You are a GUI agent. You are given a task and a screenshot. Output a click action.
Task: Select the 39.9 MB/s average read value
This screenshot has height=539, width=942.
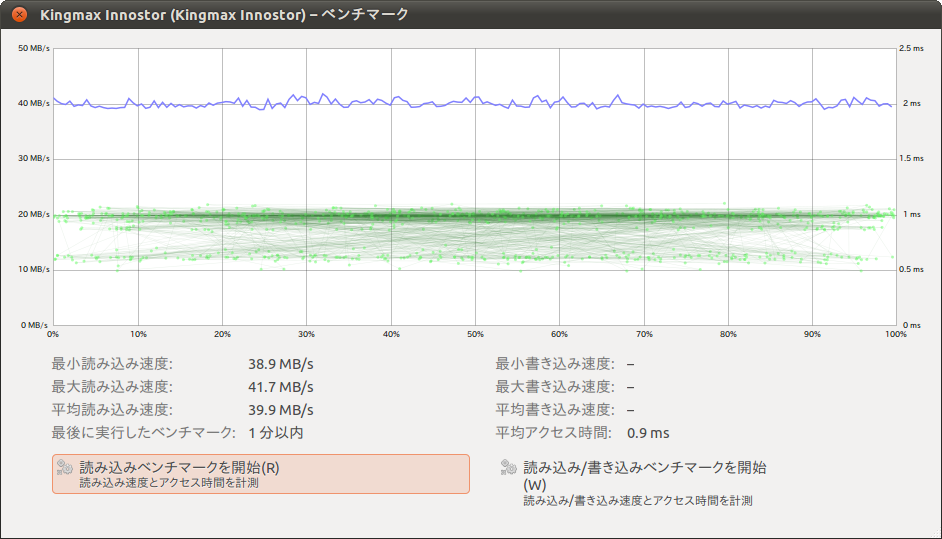tap(281, 410)
